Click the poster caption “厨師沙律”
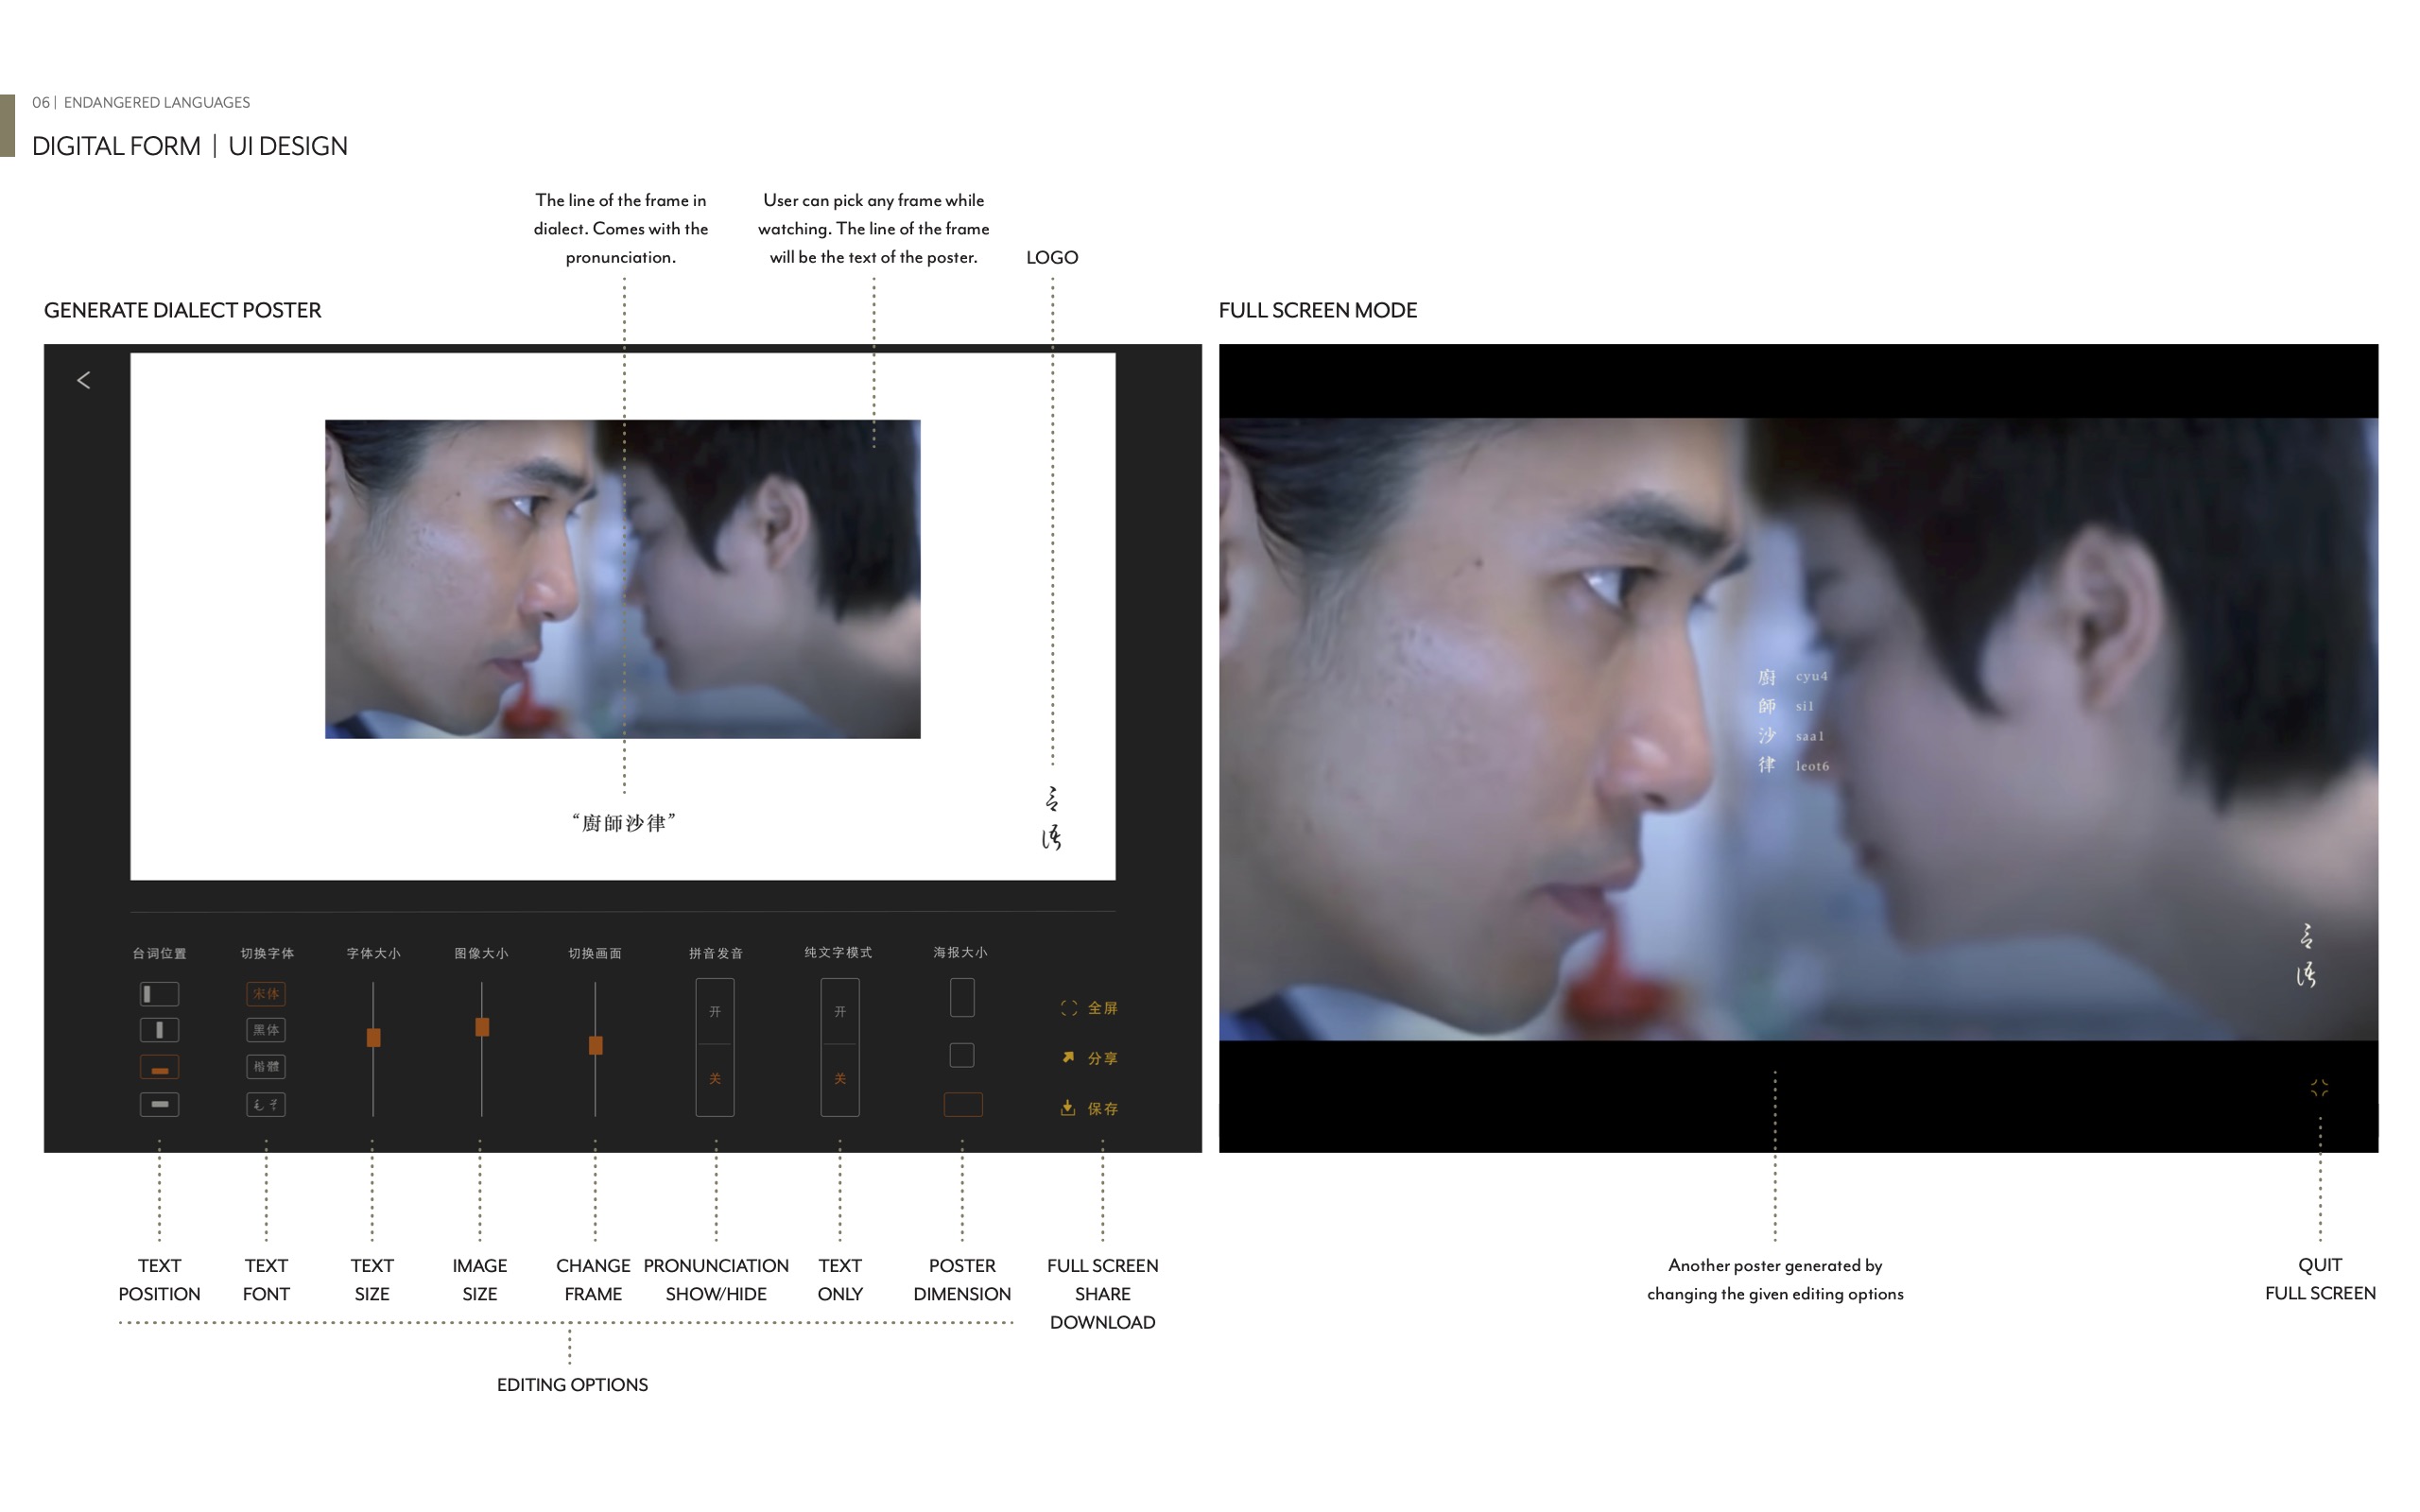The height and width of the screenshot is (1512, 2420). click(x=624, y=823)
